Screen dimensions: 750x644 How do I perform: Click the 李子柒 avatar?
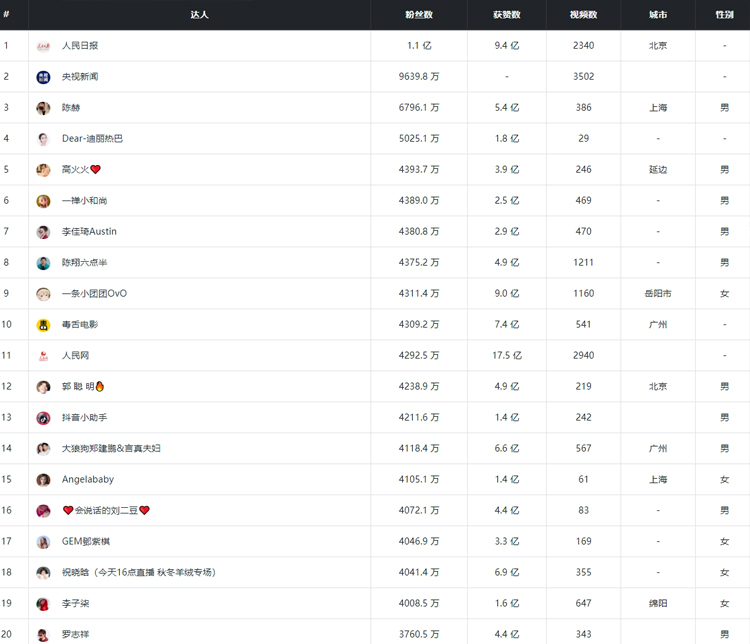click(44, 604)
